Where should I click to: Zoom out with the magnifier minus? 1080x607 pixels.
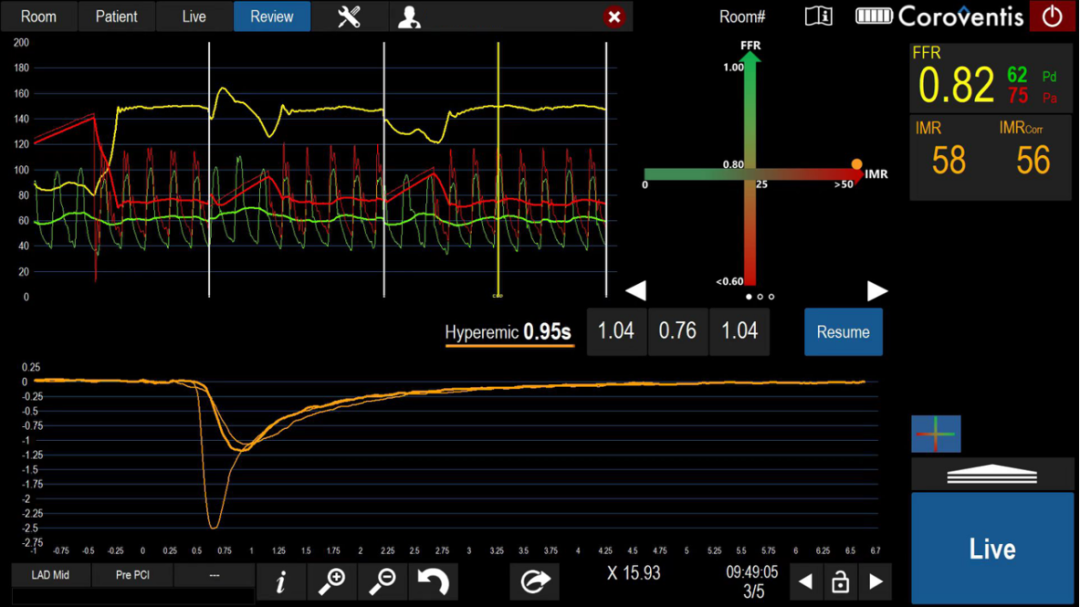click(382, 582)
